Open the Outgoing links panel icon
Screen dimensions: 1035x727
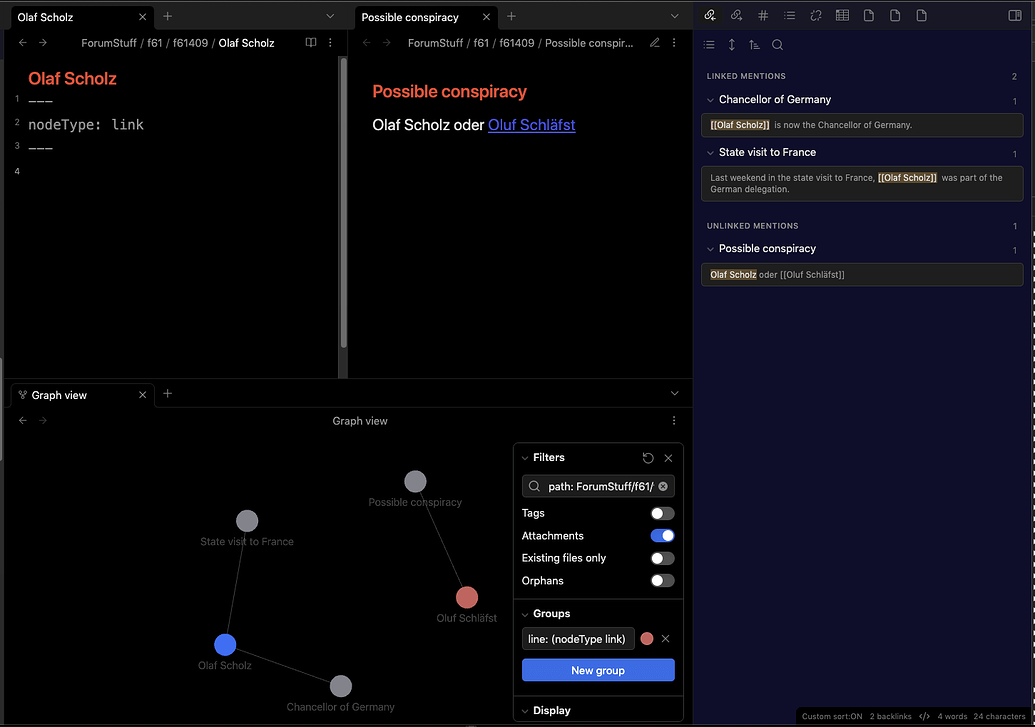click(736, 16)
